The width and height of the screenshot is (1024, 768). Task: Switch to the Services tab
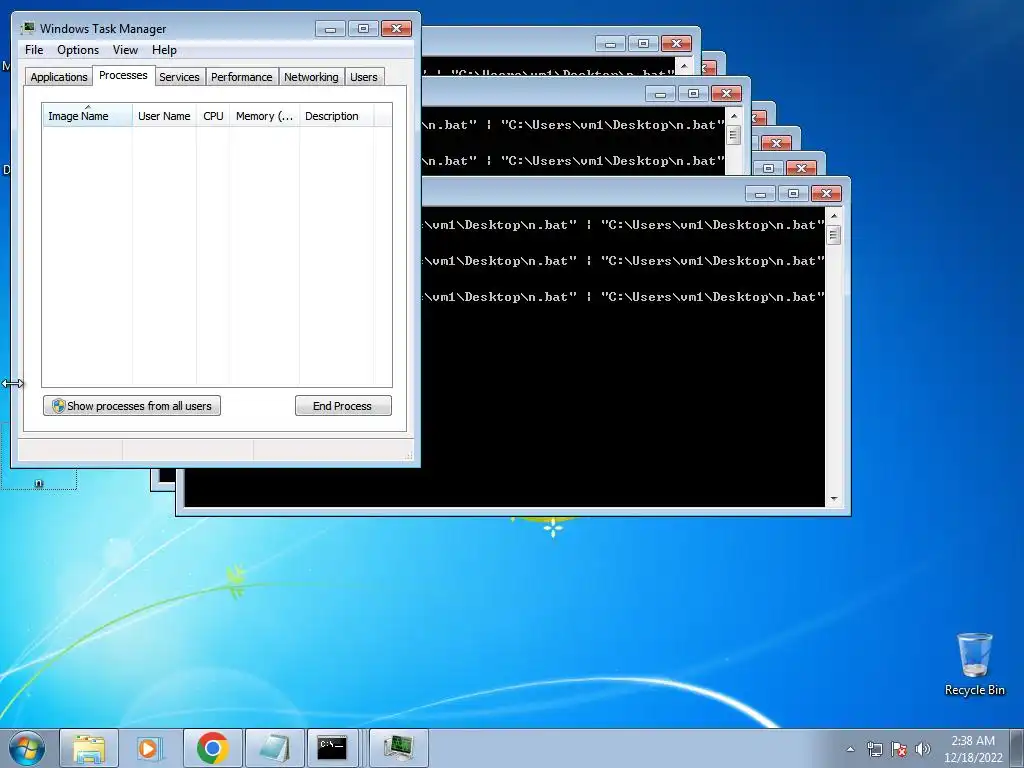[179, 77]
